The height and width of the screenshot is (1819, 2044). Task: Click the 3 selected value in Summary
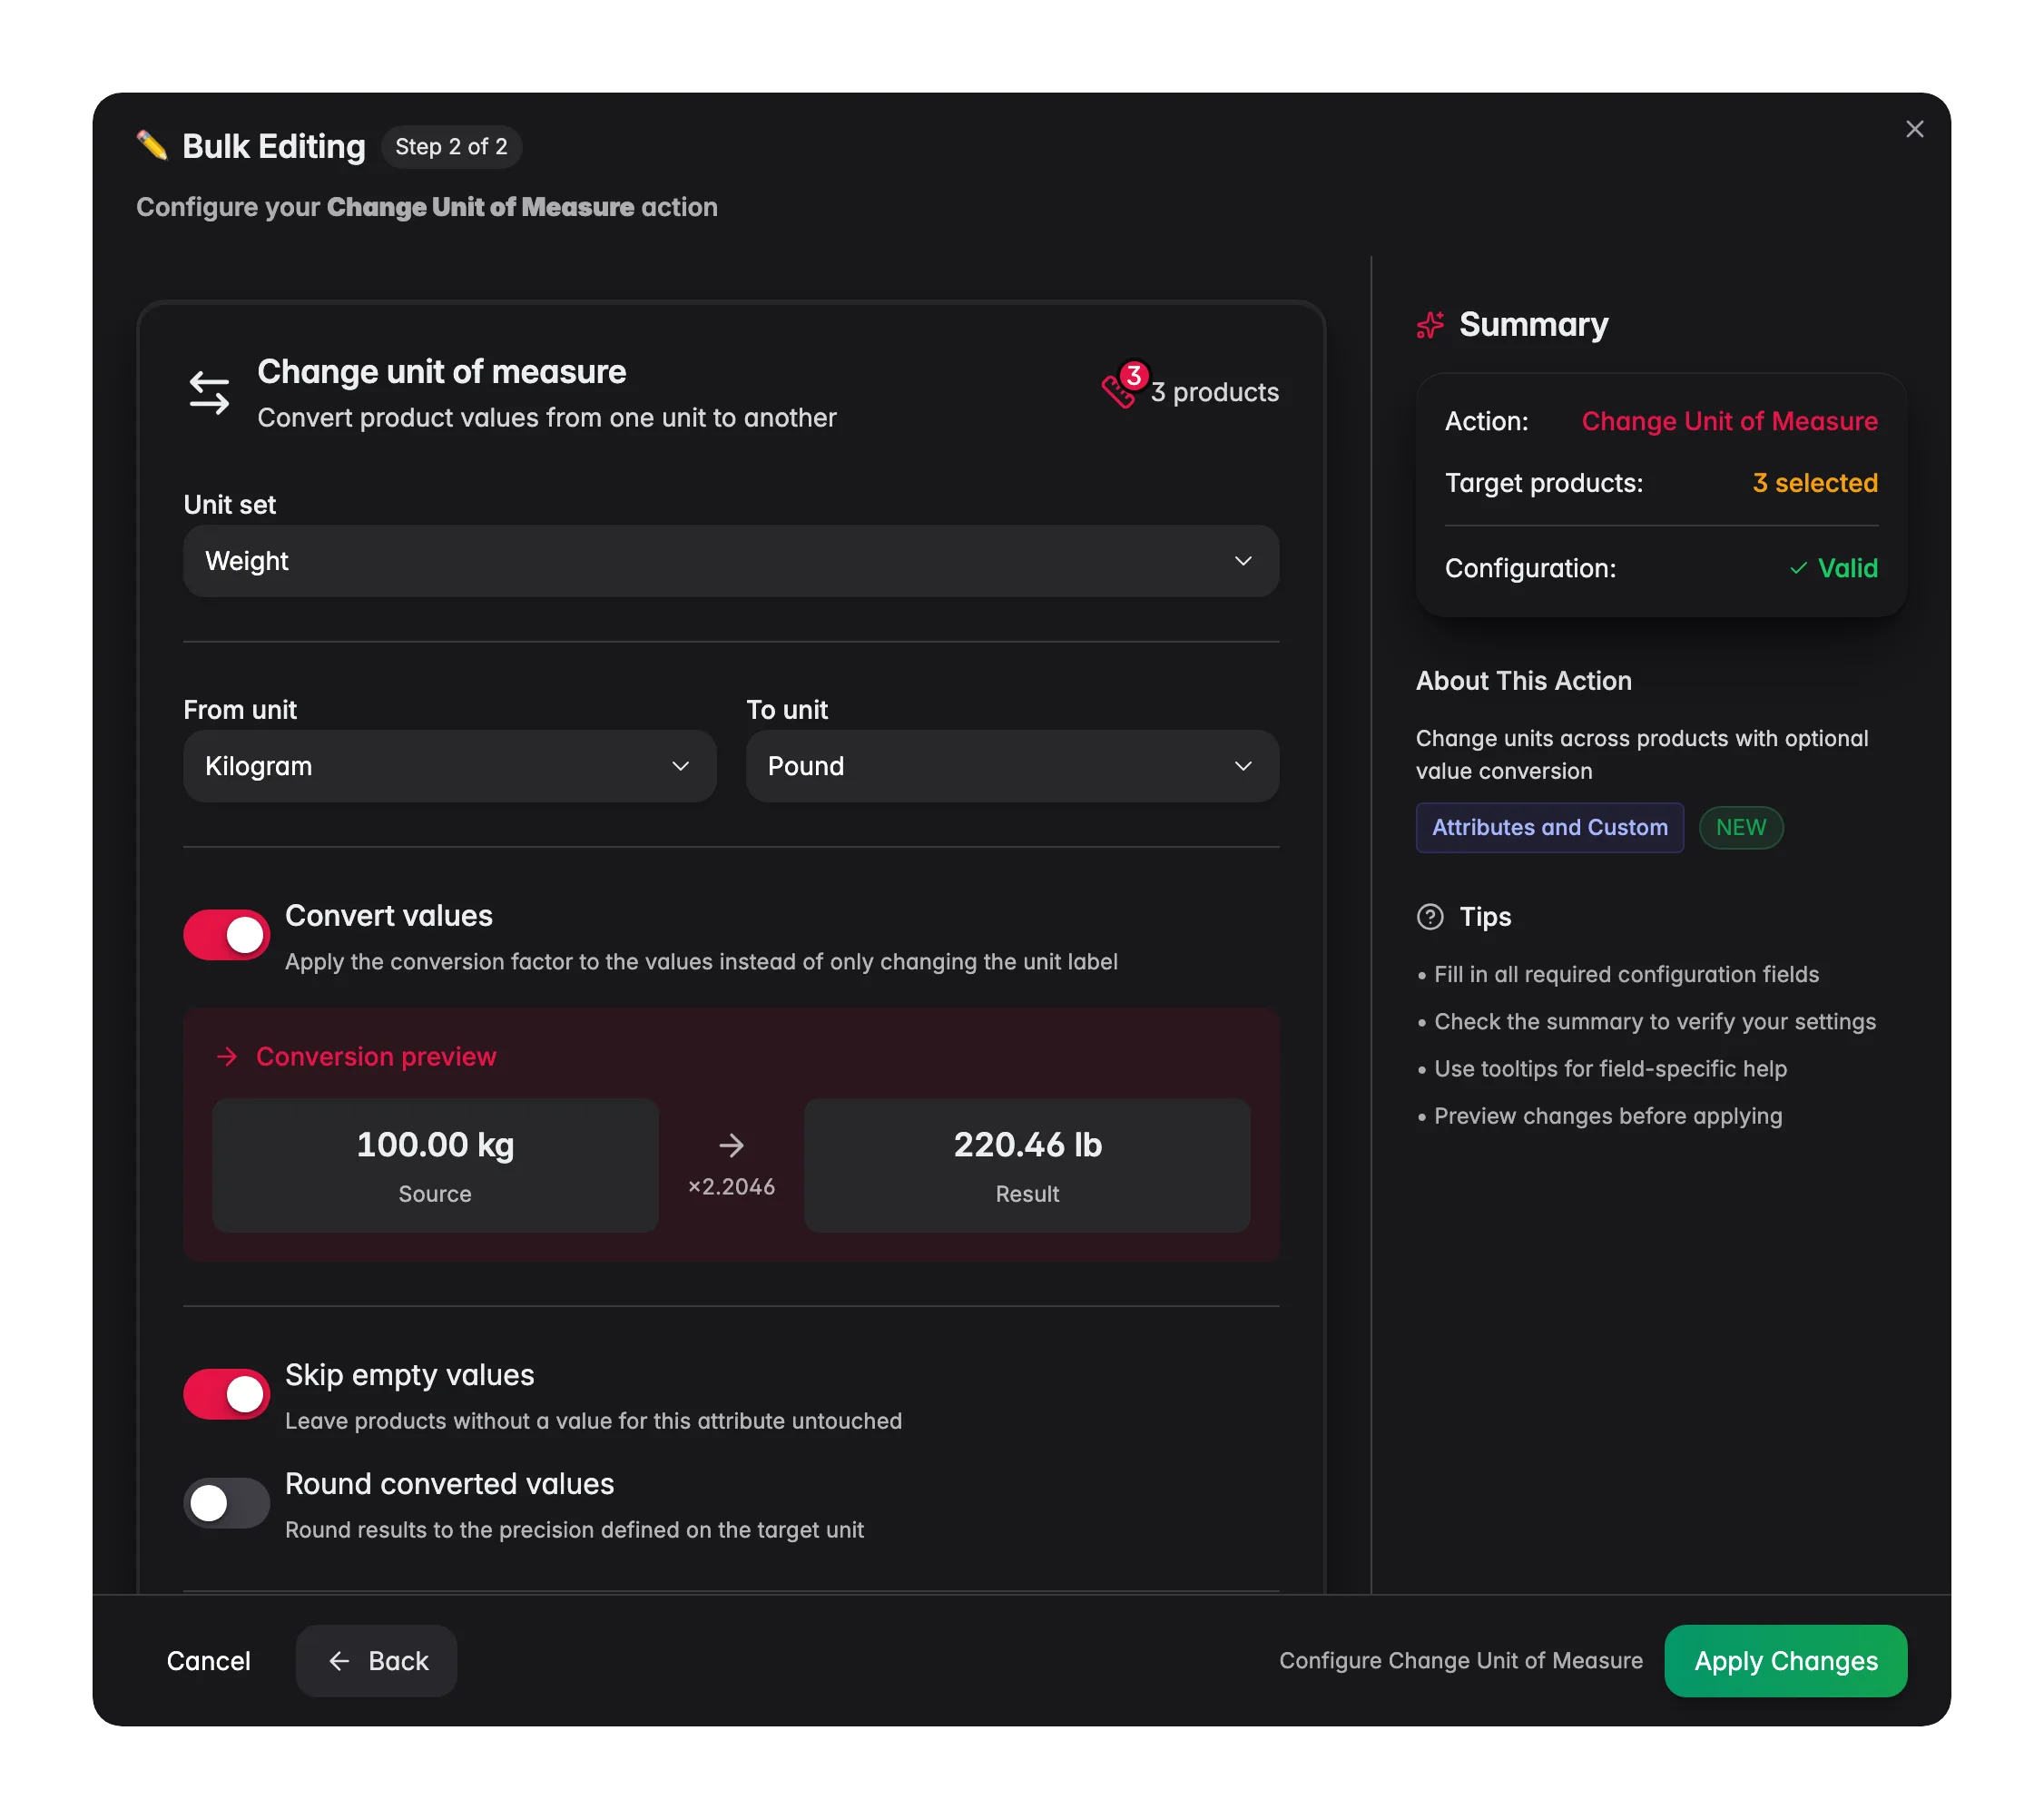(1814, 483)
